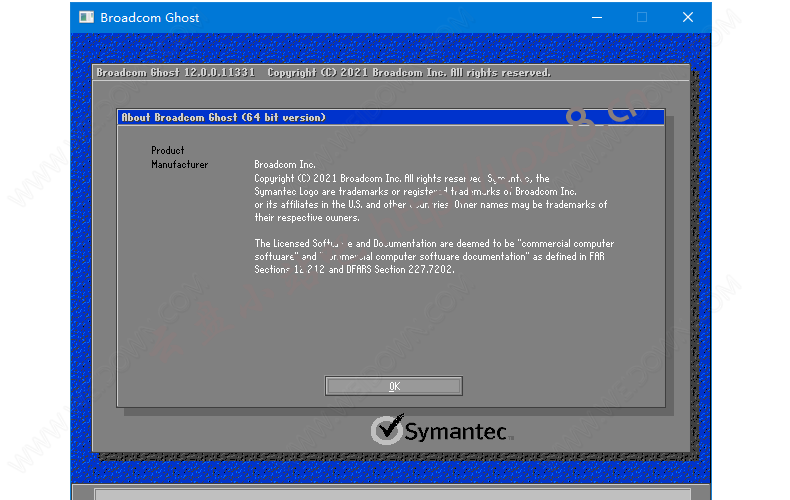Viewport: 790px width, 500px height.
Task: Click the Broadcom Ghost window title icon
Action: tap(87, 17)
